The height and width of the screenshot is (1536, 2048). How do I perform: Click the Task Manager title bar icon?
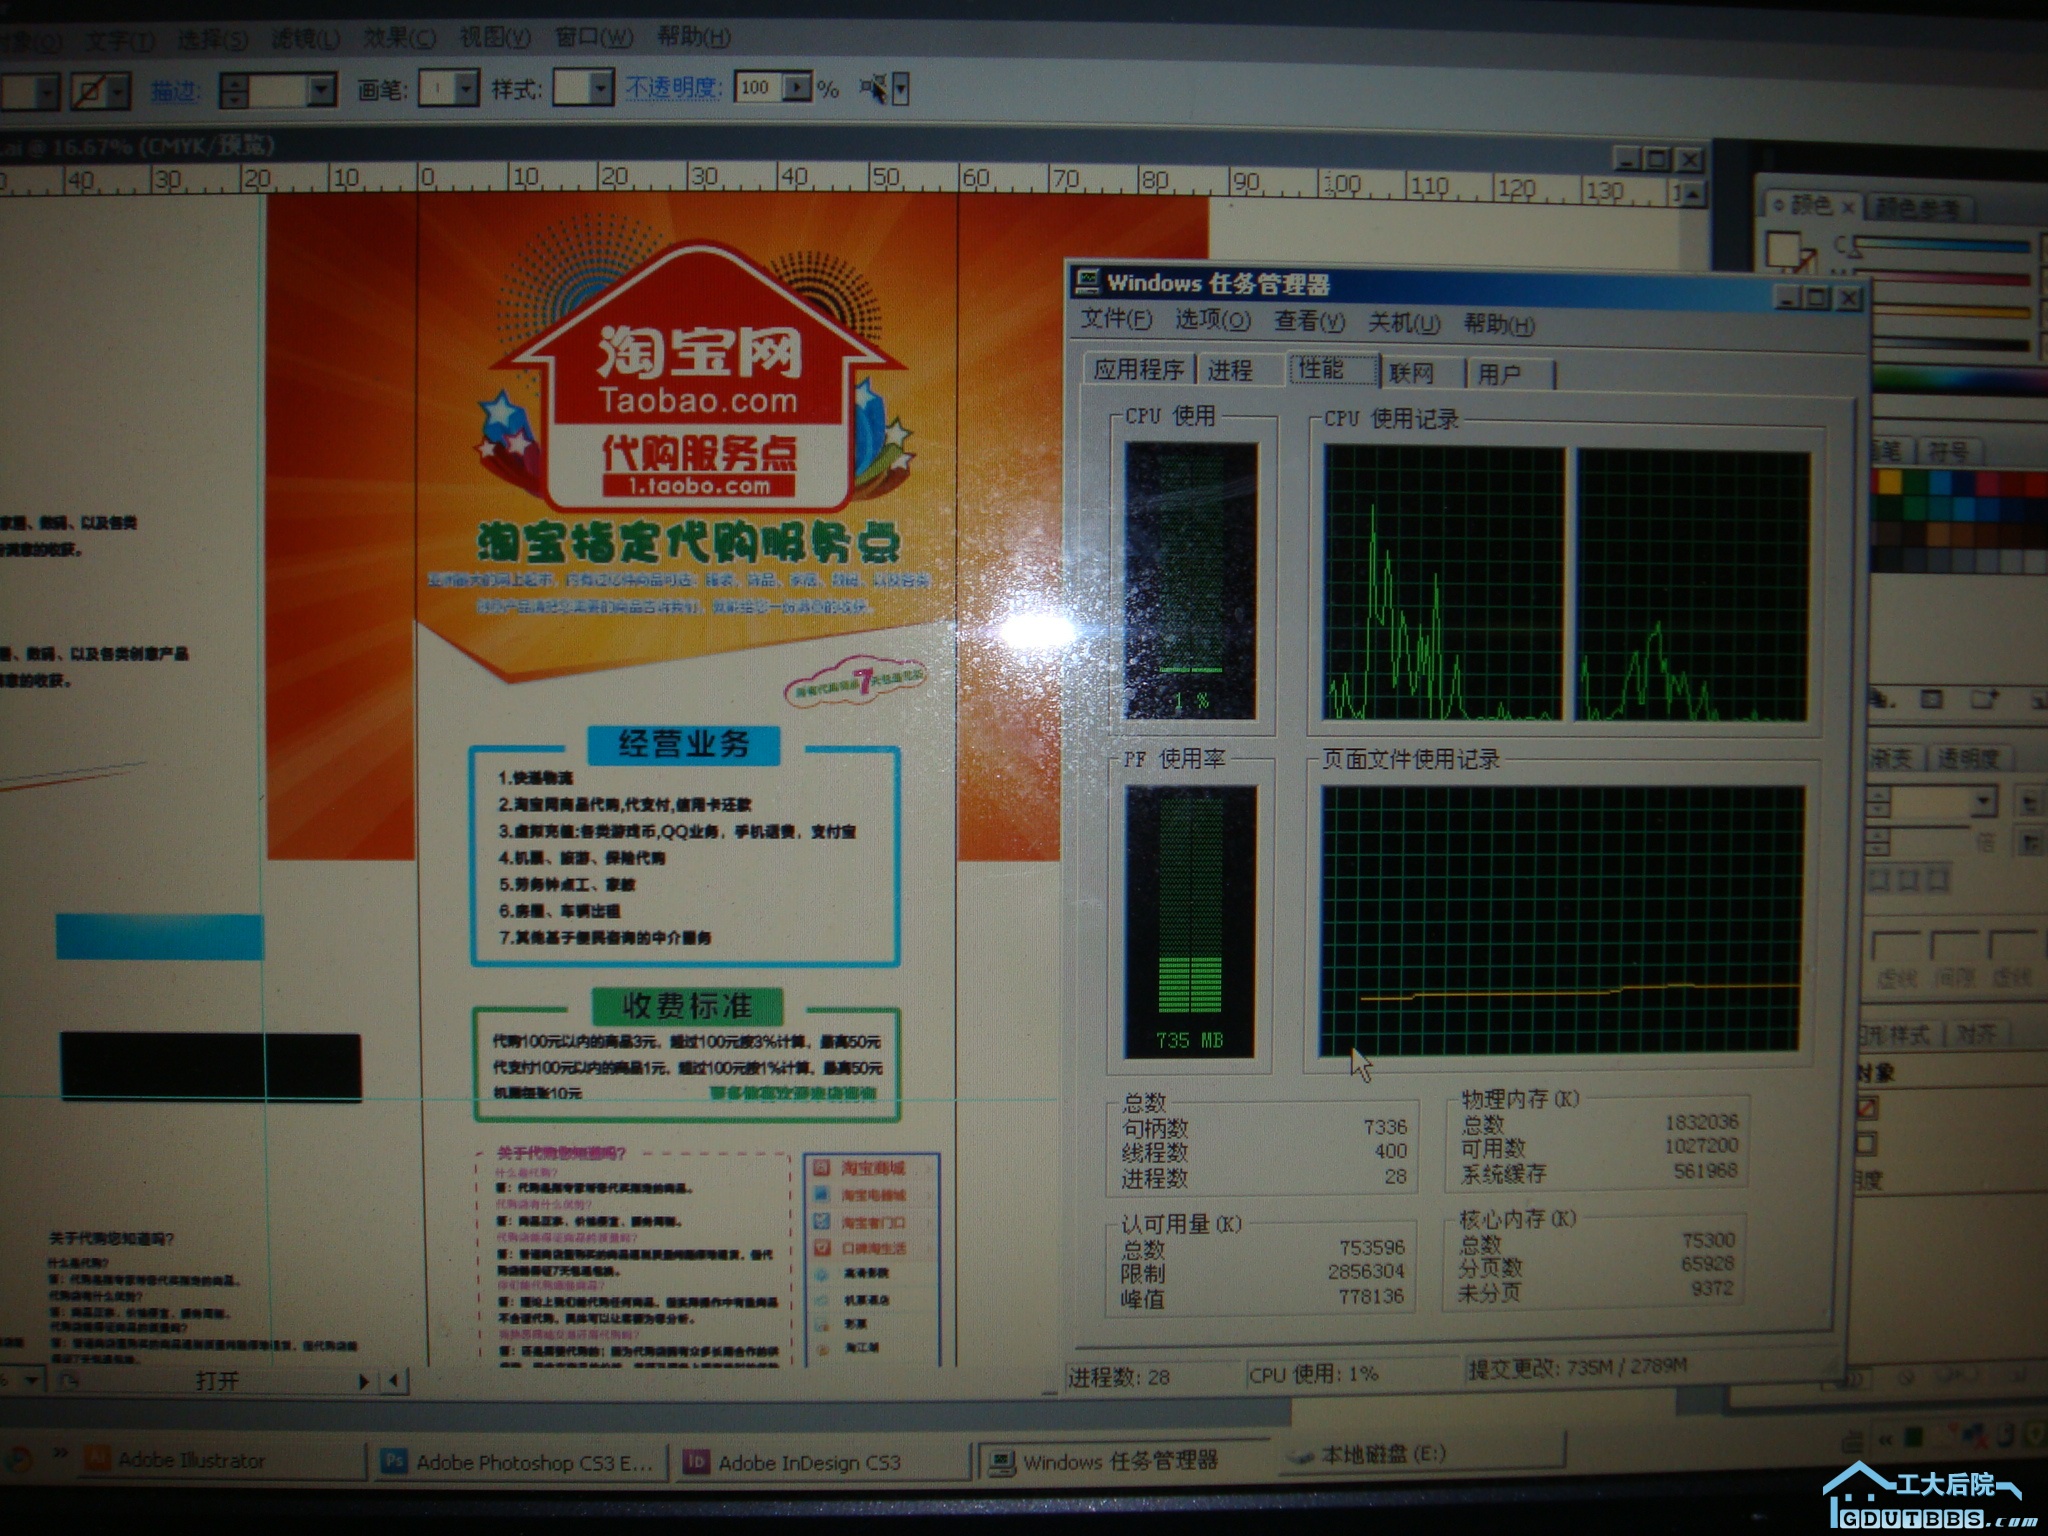(1087, 283)
